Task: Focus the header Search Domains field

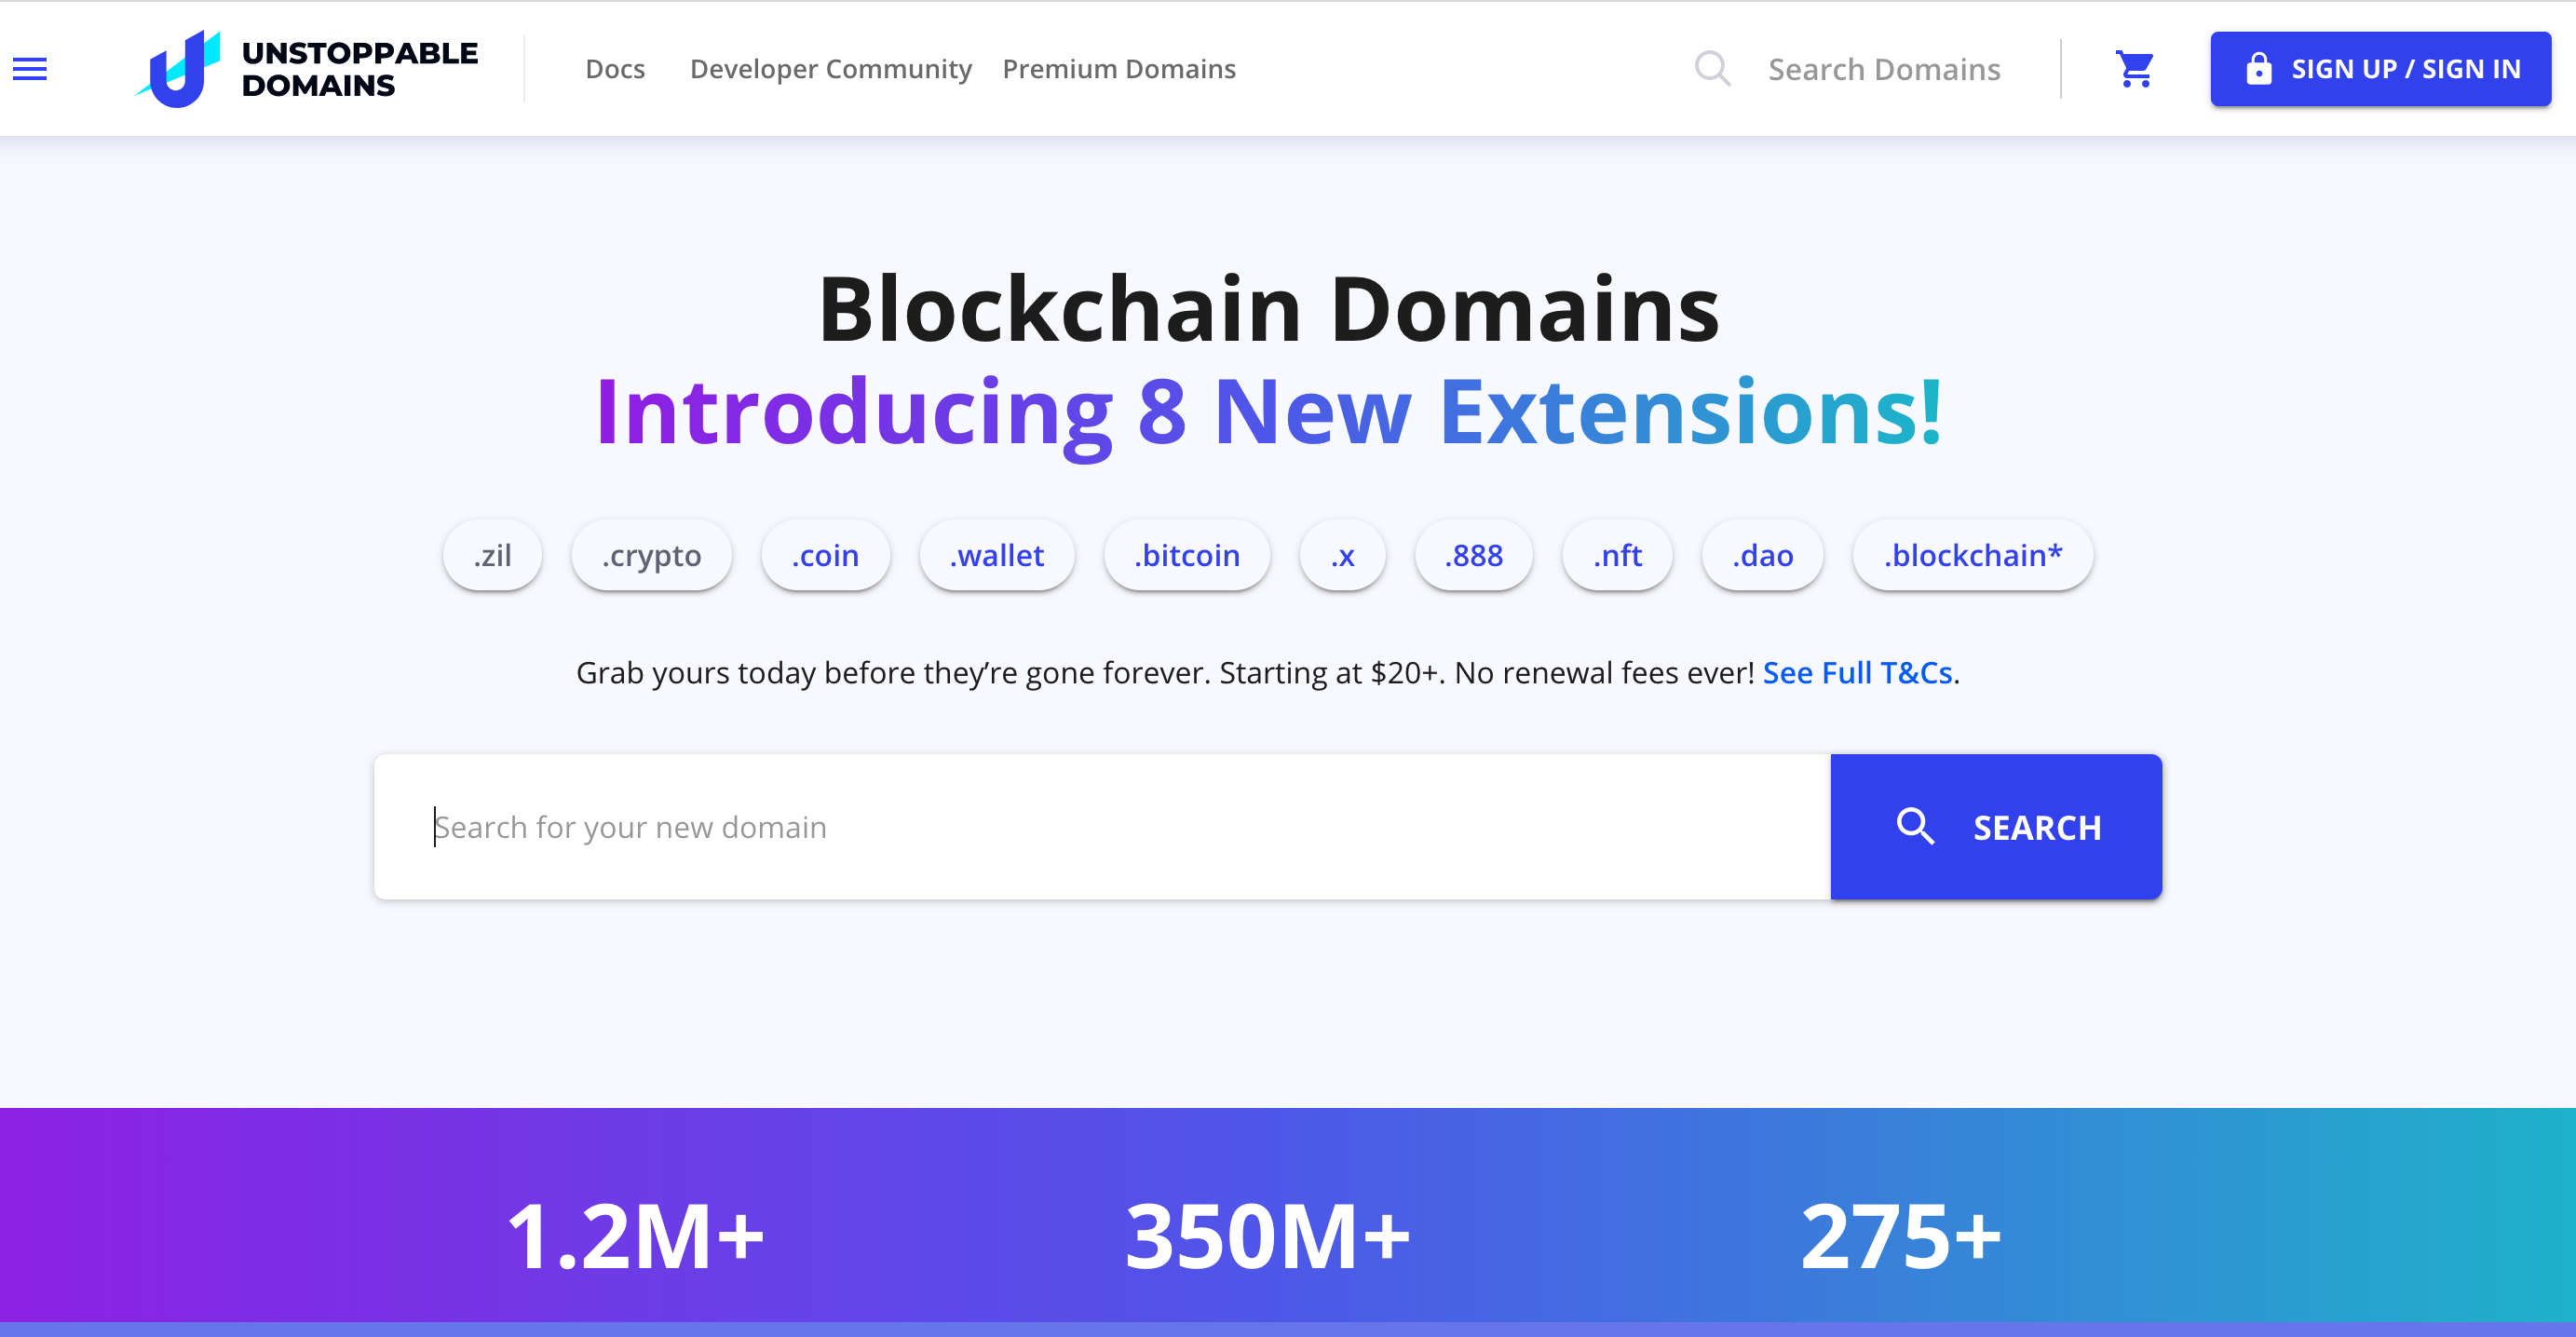Action: (1884, 69)
